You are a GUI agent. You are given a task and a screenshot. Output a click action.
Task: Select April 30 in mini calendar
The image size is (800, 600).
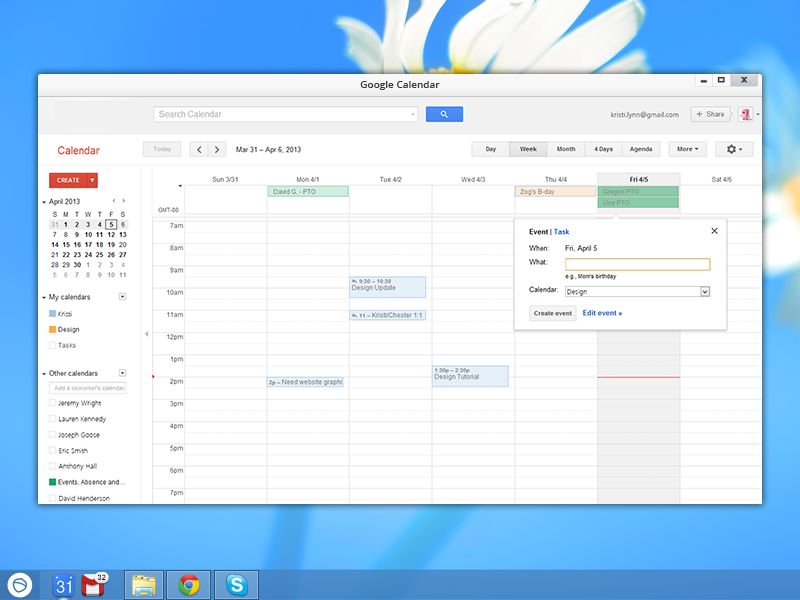tap(77, 265)
